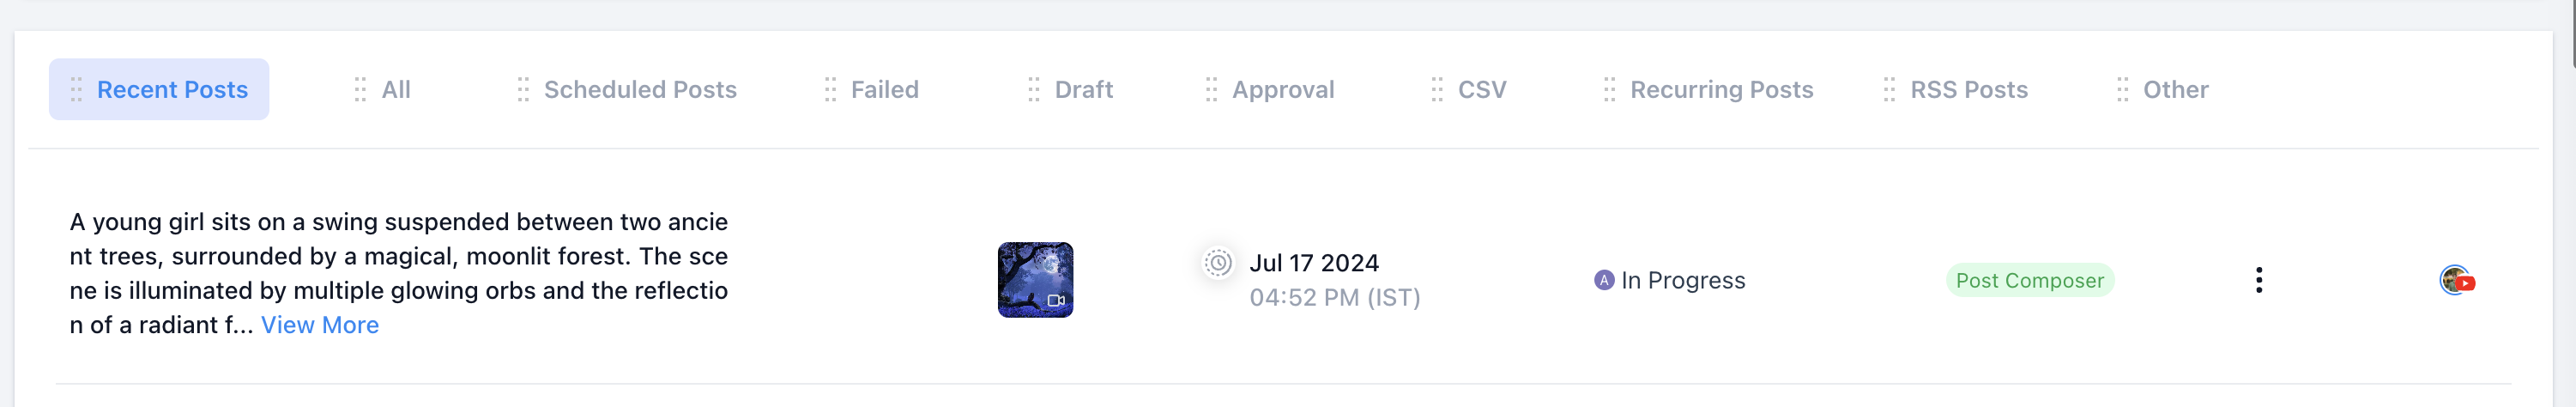The image size is (2576, 407).
Task: Click the three-dot post options menu
Action: click(x=2258, y=280)
